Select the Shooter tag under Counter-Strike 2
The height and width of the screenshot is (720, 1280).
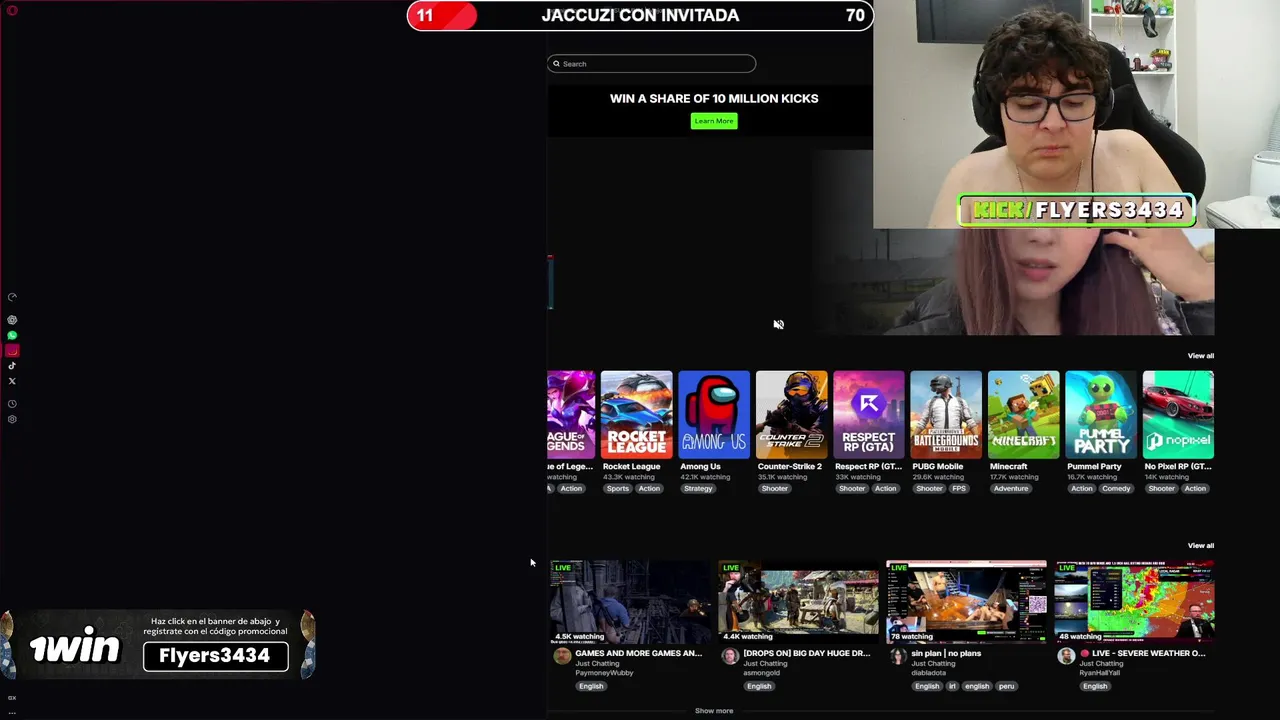[x=775, y=489]
